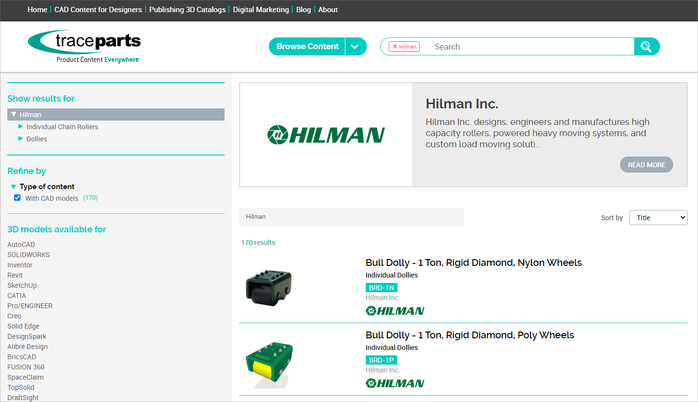Filter 3D models by BricsCAD
The width and height of the screenshot is (698, 402).
tap(21, 357)
